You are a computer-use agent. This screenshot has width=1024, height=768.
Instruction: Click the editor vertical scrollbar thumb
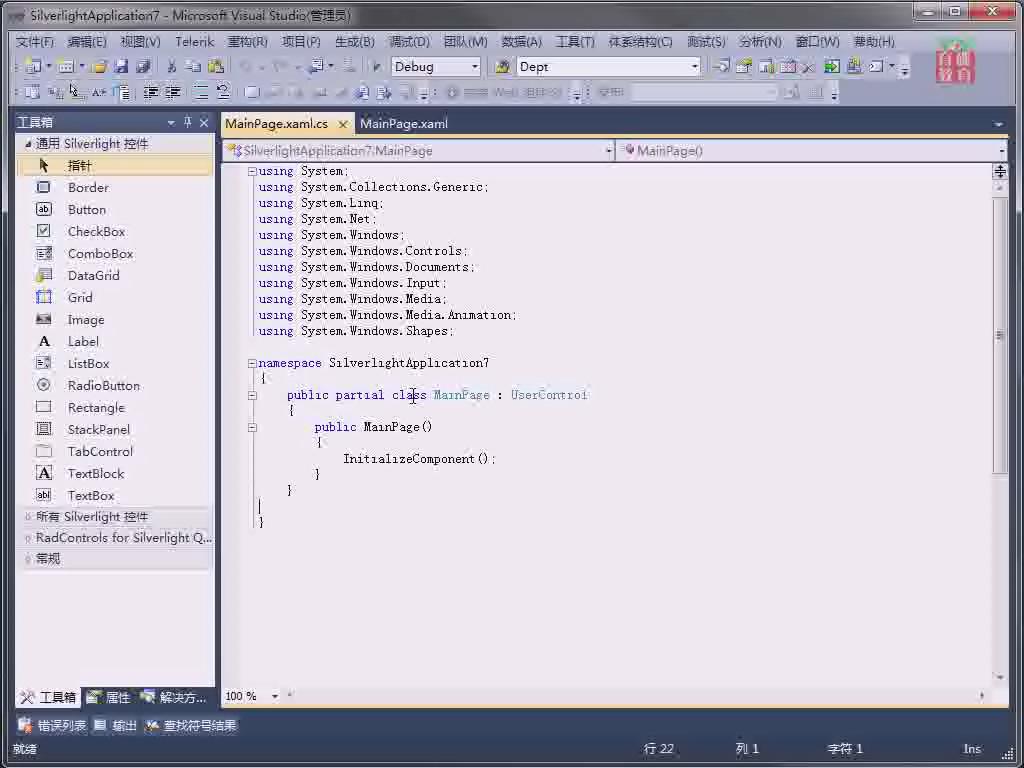point(999,336)
